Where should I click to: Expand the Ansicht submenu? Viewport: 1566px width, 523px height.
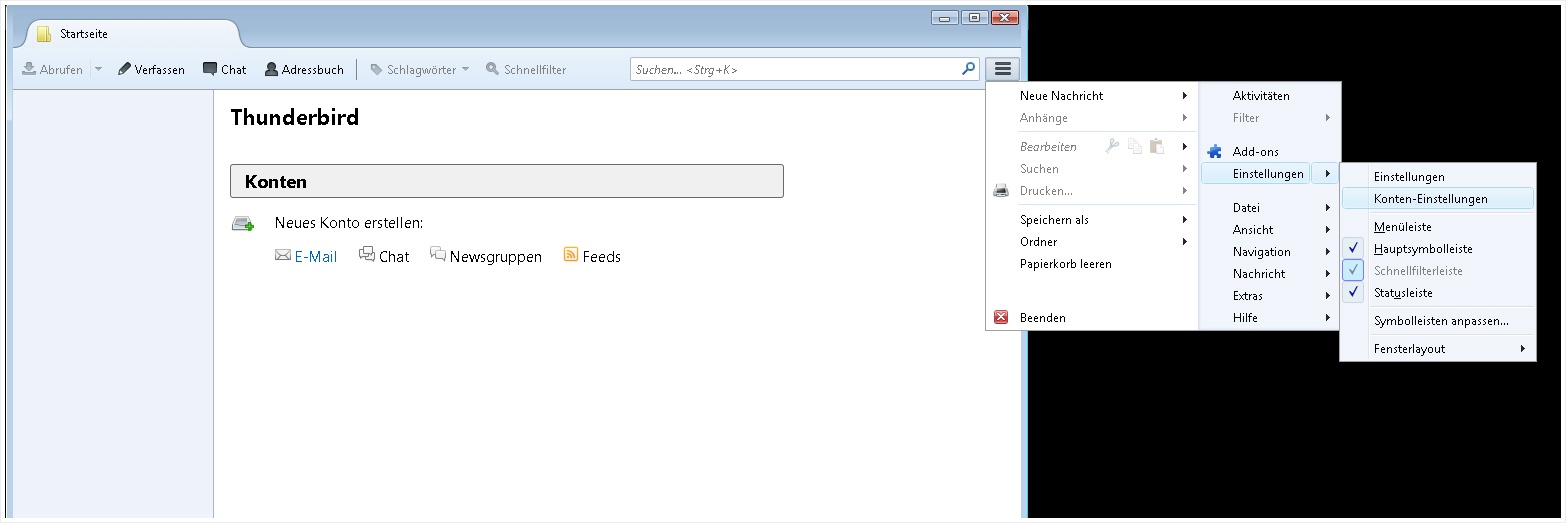(1270, 230)
